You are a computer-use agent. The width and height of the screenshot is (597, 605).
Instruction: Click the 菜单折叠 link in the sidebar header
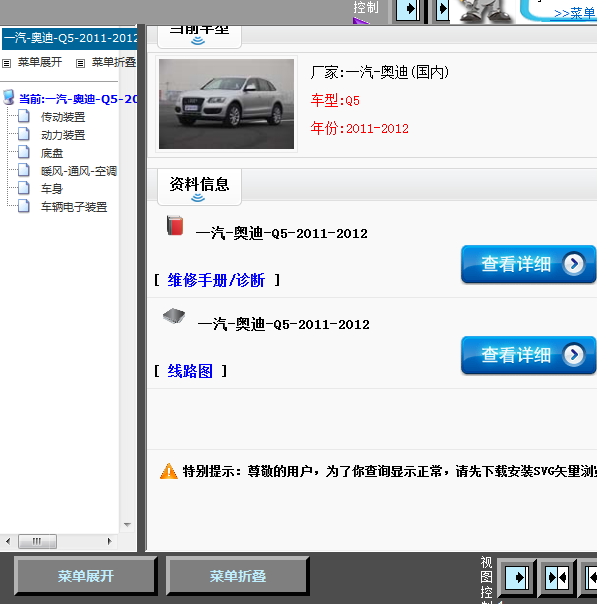(x=114, y=62)
